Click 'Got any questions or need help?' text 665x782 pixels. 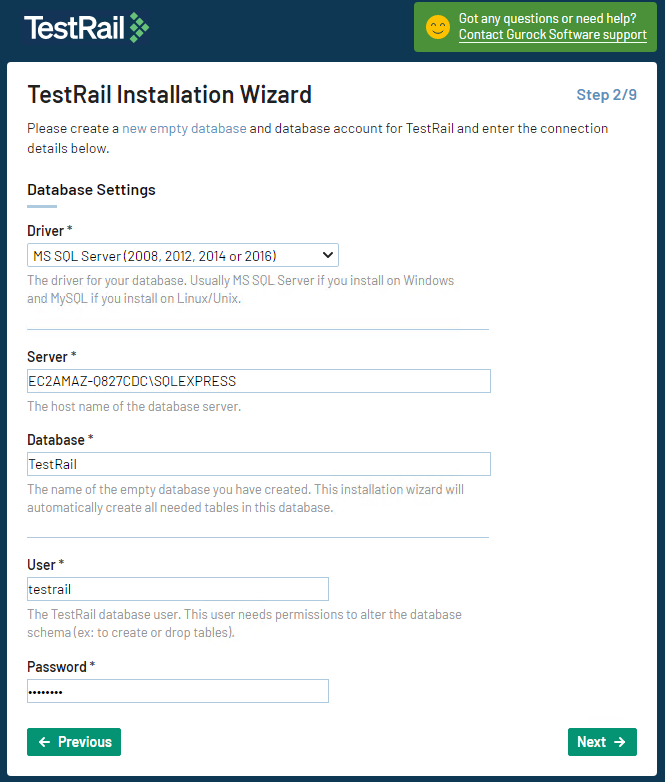tap(547, 18)
